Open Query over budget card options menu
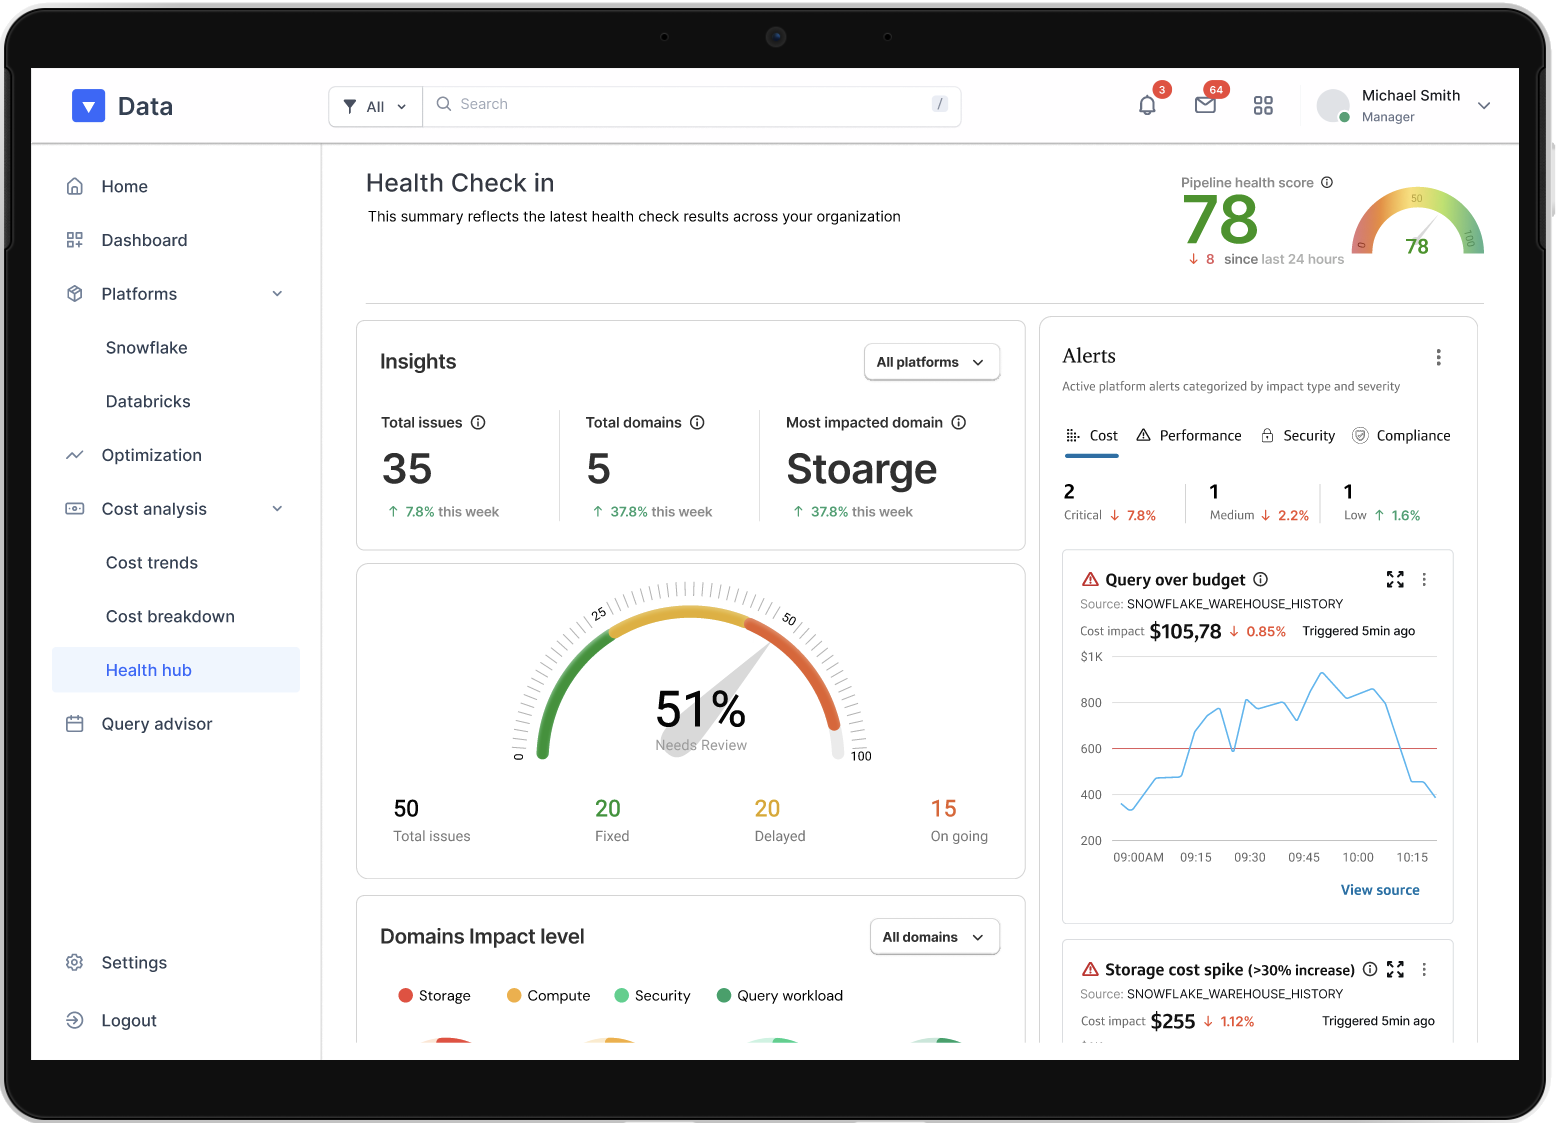Image resolution: width=1557 pixels, height=1123 pixels. (1424, 579)
